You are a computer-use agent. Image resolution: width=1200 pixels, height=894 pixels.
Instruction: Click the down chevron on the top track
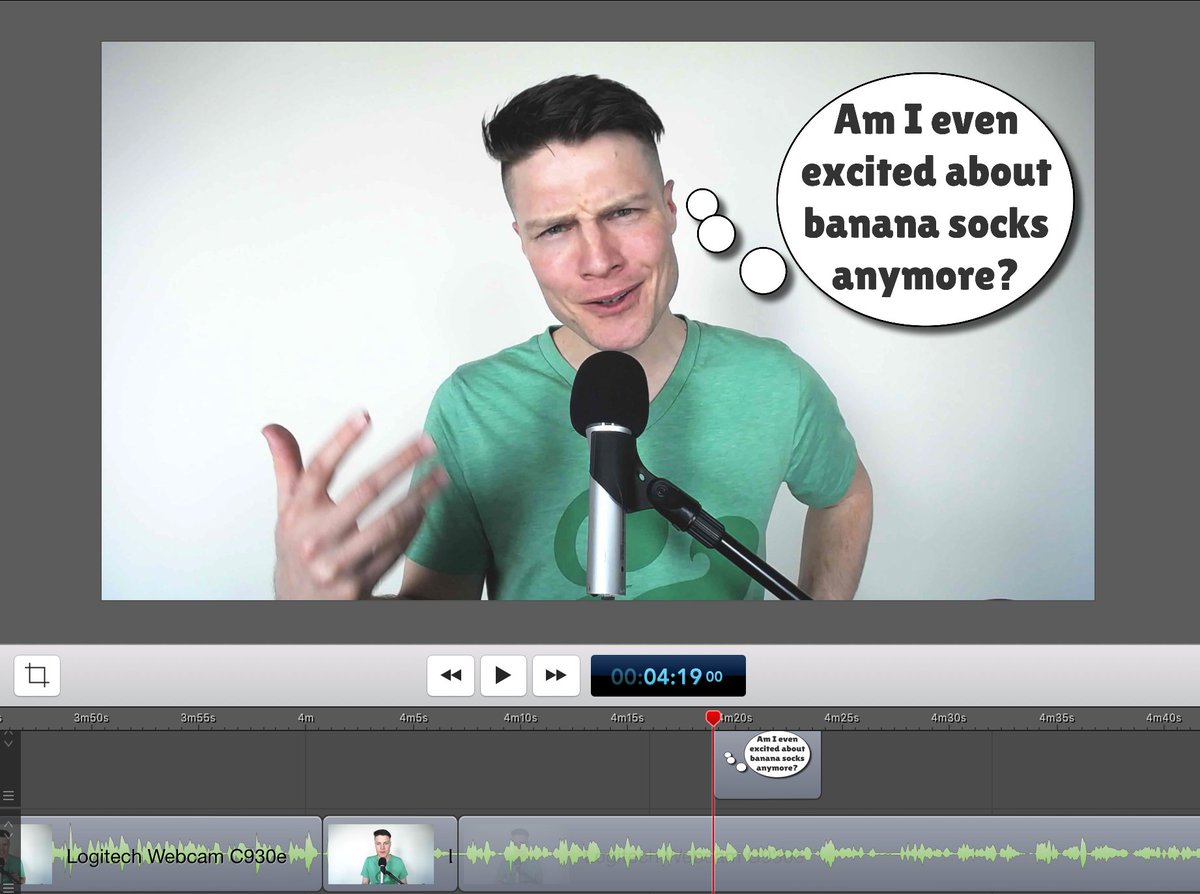[x=8, y=744]
